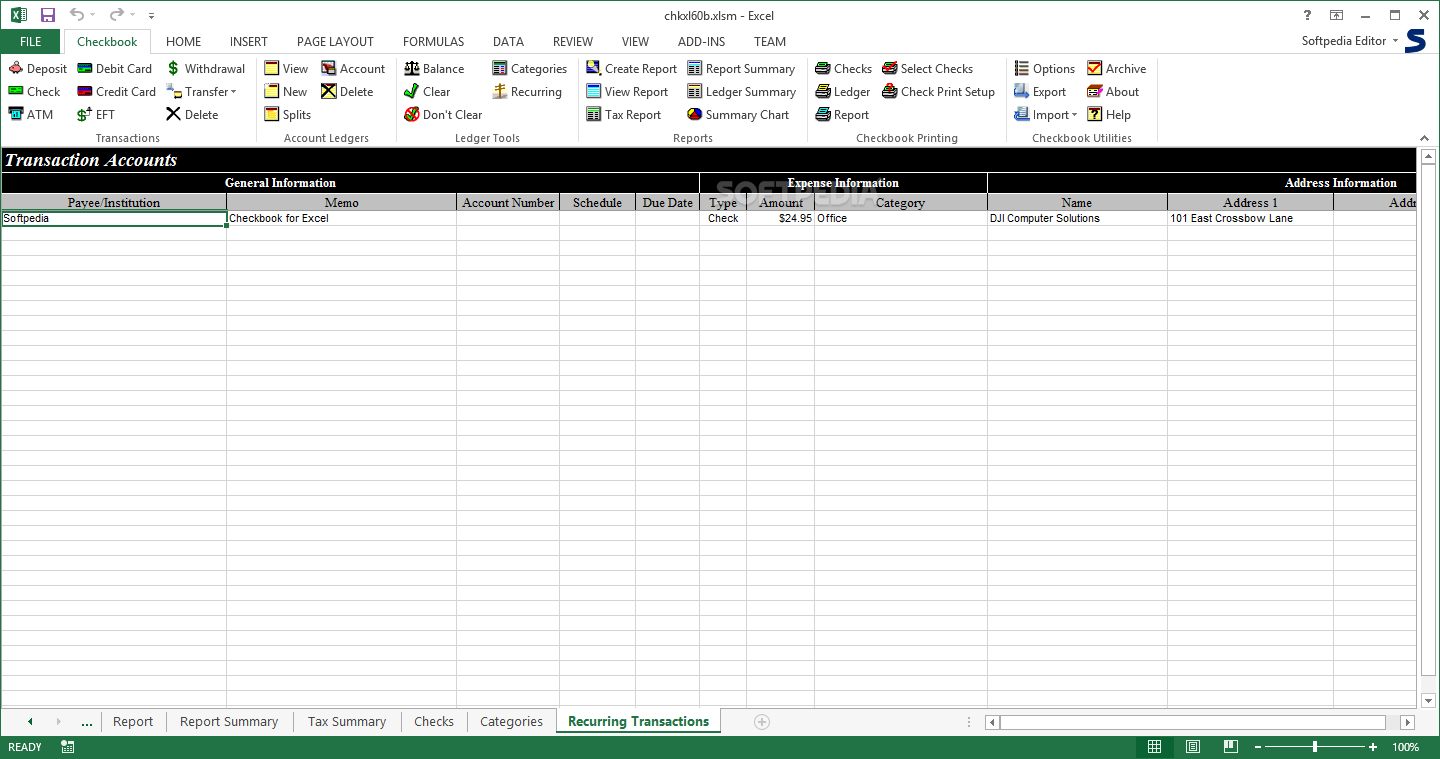The width and height of the screenshot is (1440, 759).
Task: Zoom out with minus button
Action: coord(1259,747)
